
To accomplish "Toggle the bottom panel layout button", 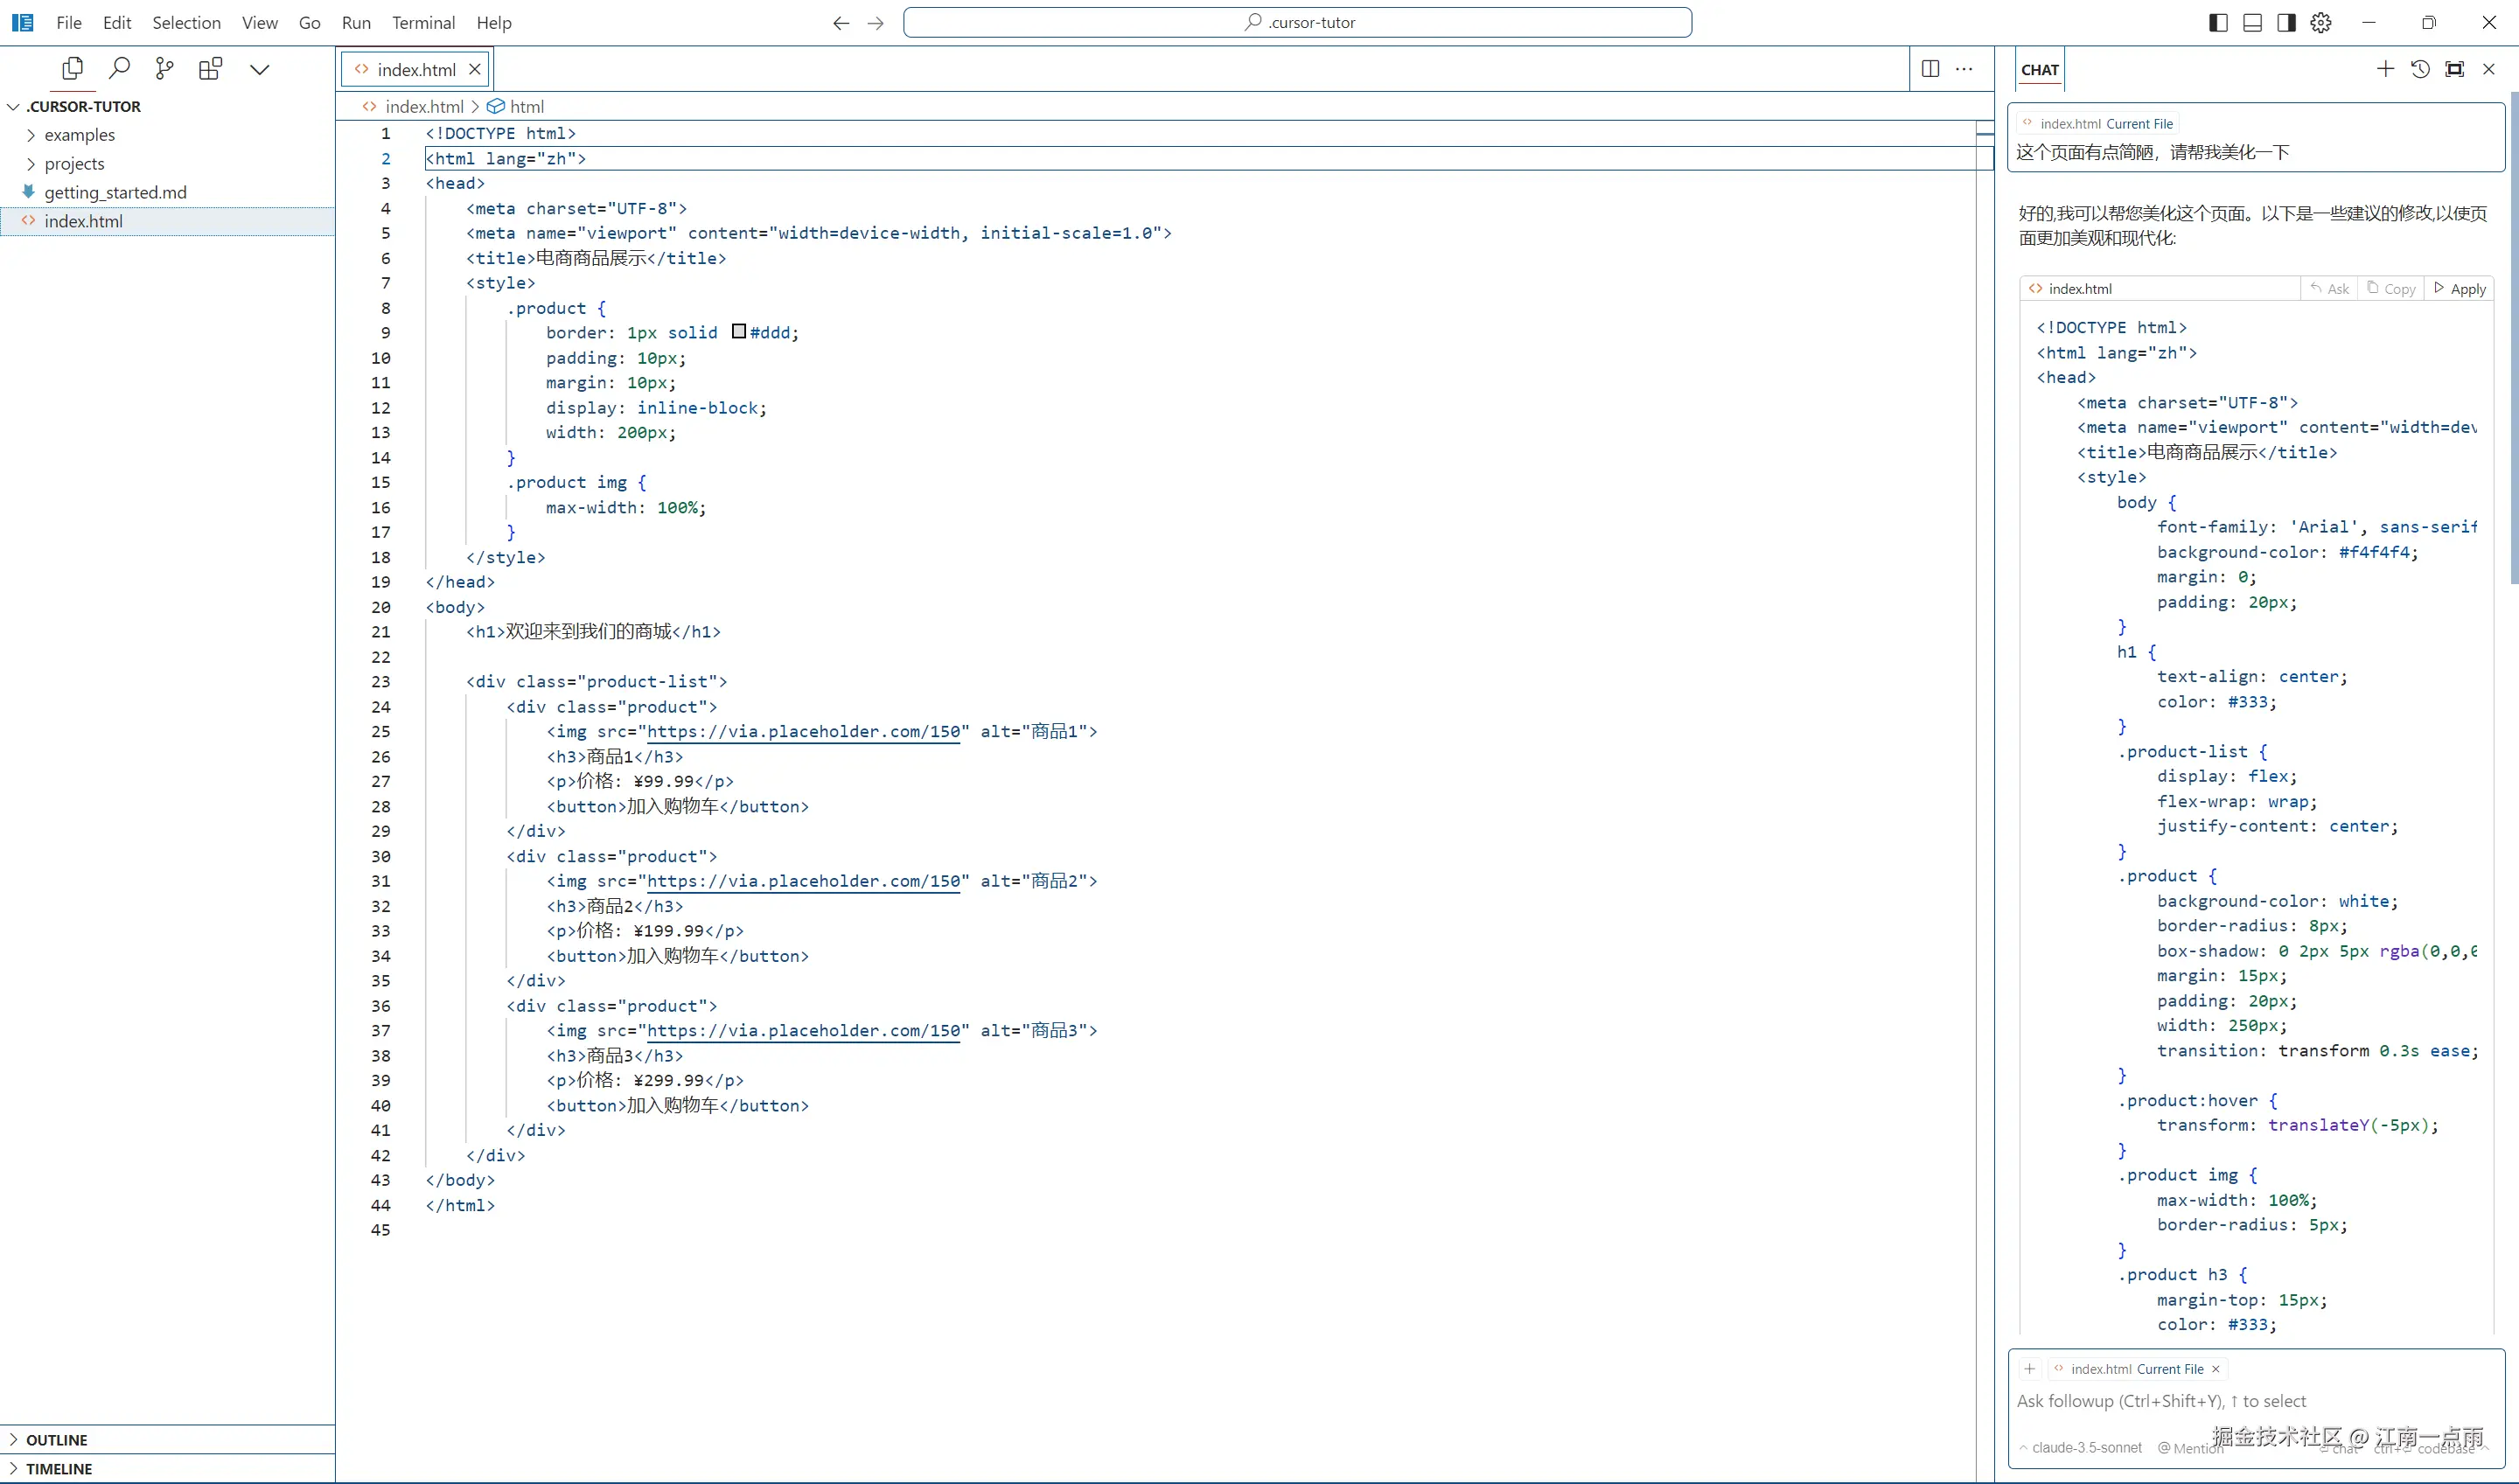I will (2252, 22).
